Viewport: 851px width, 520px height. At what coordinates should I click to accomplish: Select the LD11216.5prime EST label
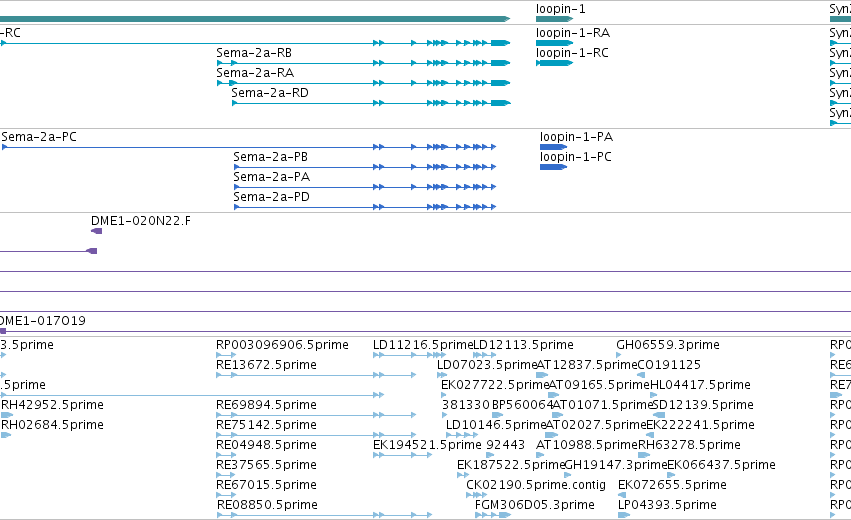pos(423,345)
